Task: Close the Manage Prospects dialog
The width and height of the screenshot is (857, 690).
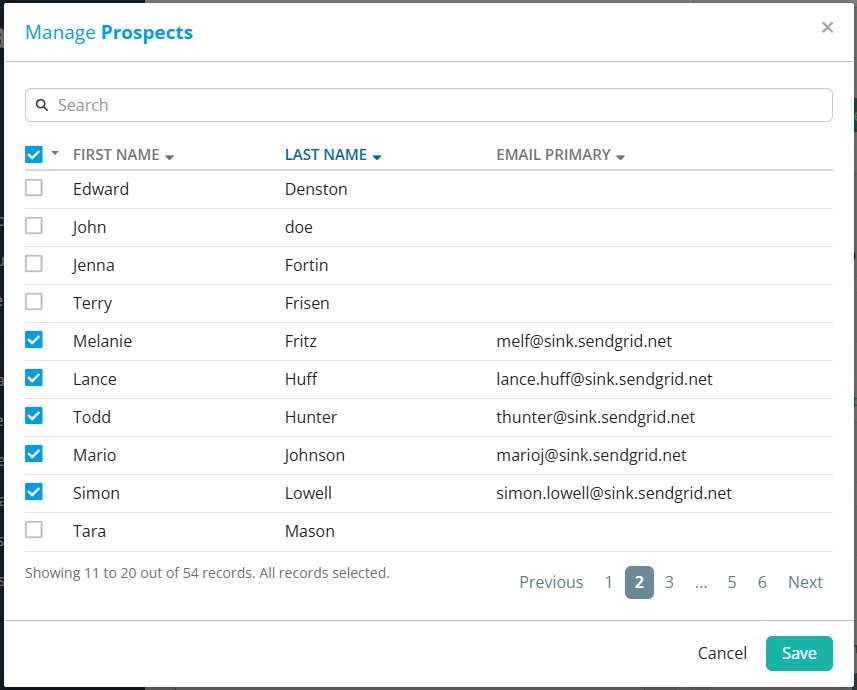Action: (x=827, y=28)
